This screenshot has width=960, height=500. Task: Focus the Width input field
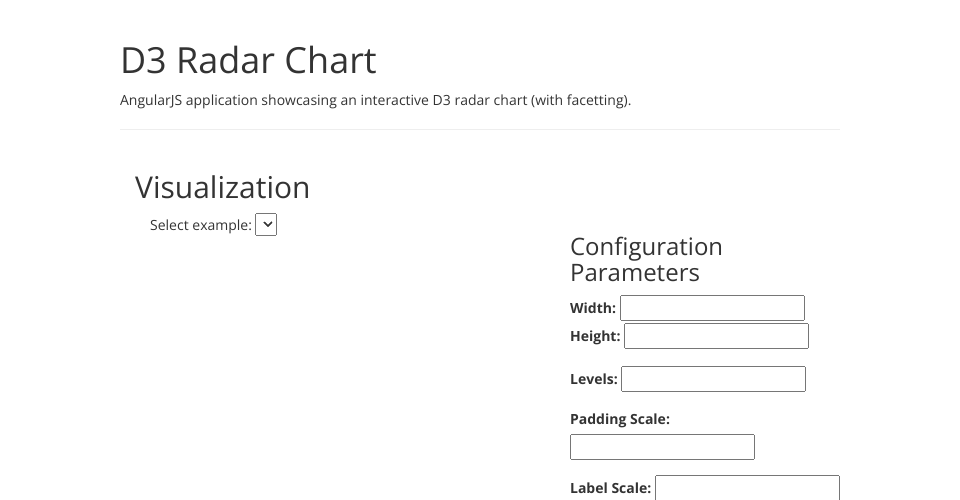[x=712, y=308]
